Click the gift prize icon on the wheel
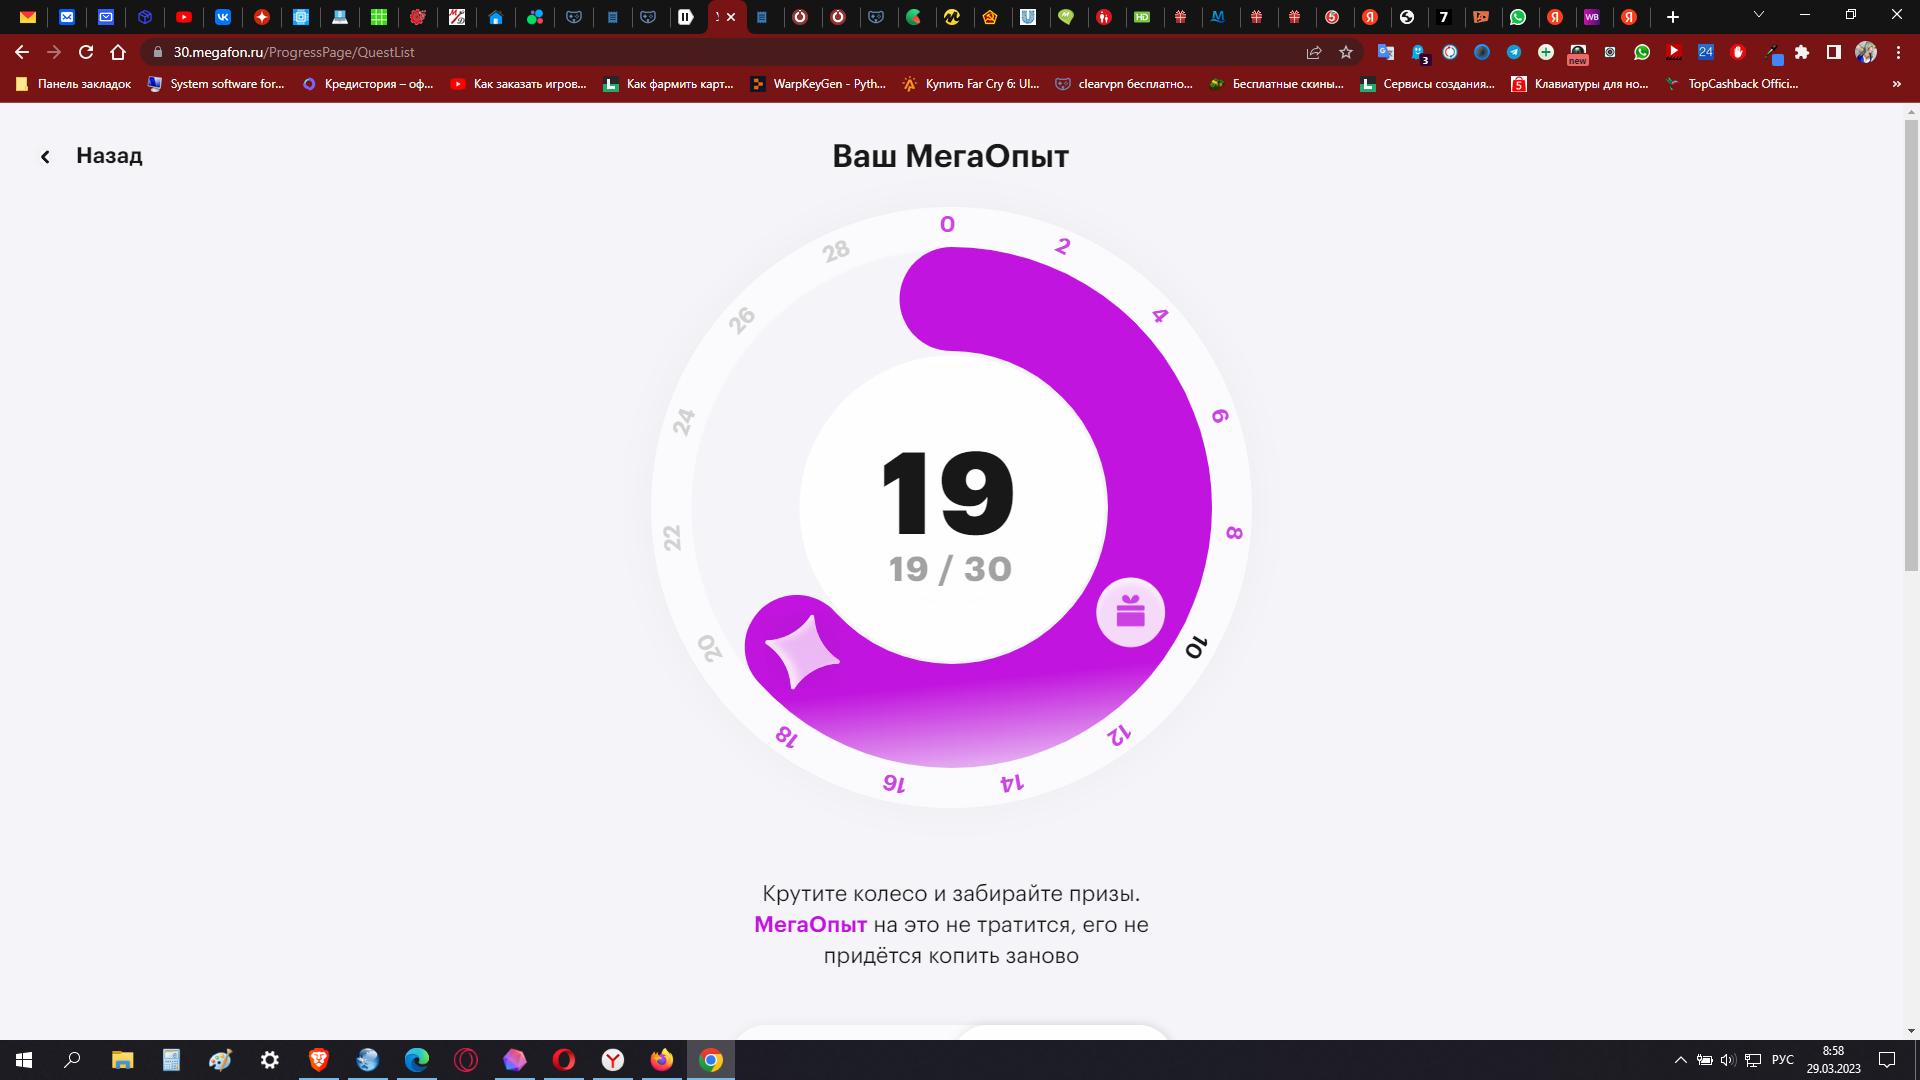The height and width of the screenshot is (1080, 1920). 1130,612
